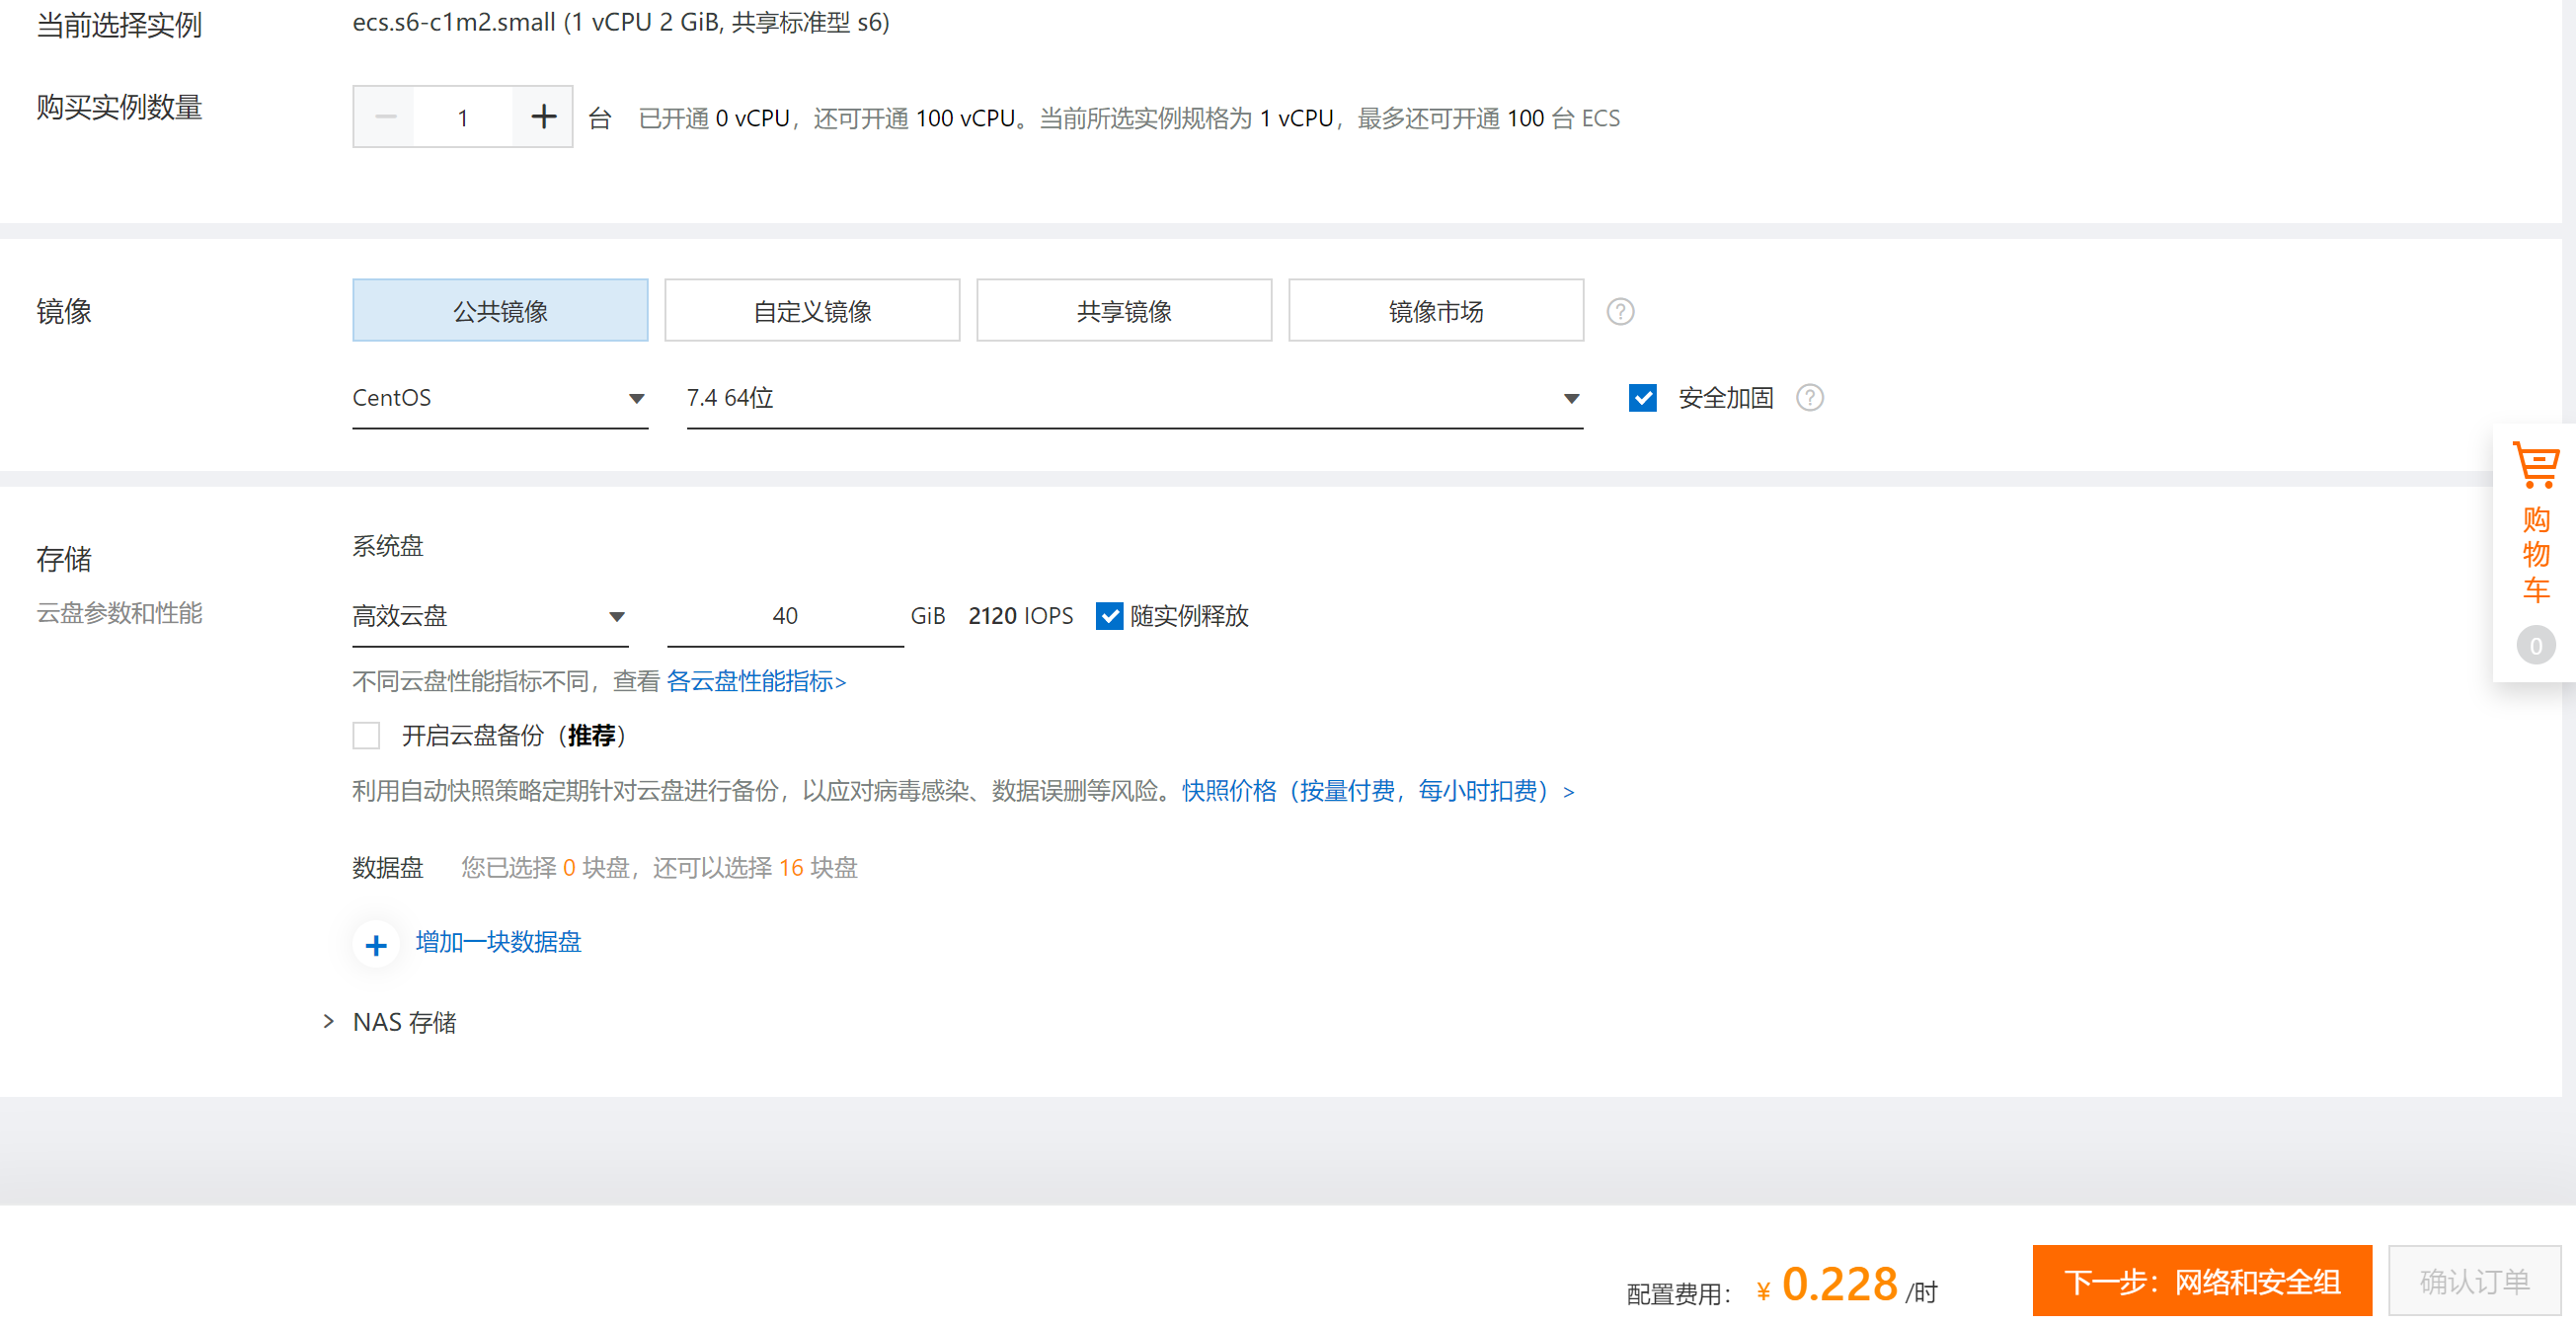Open the 高效云盘 disk type dropdown

pos(489,616)
